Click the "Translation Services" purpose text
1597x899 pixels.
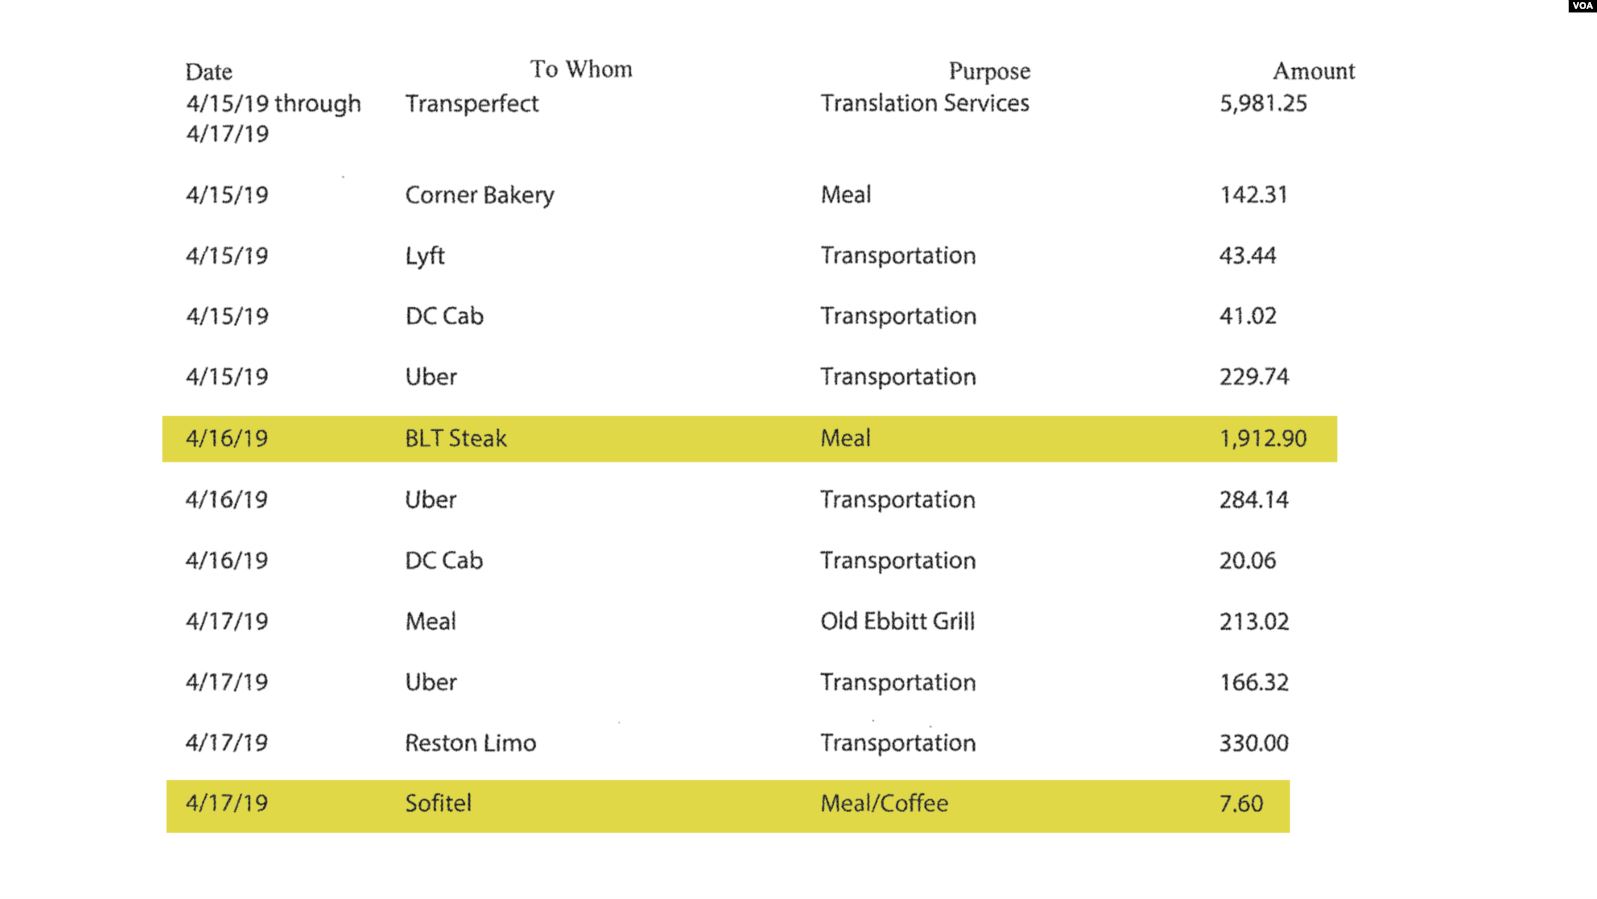click(924, 103)
